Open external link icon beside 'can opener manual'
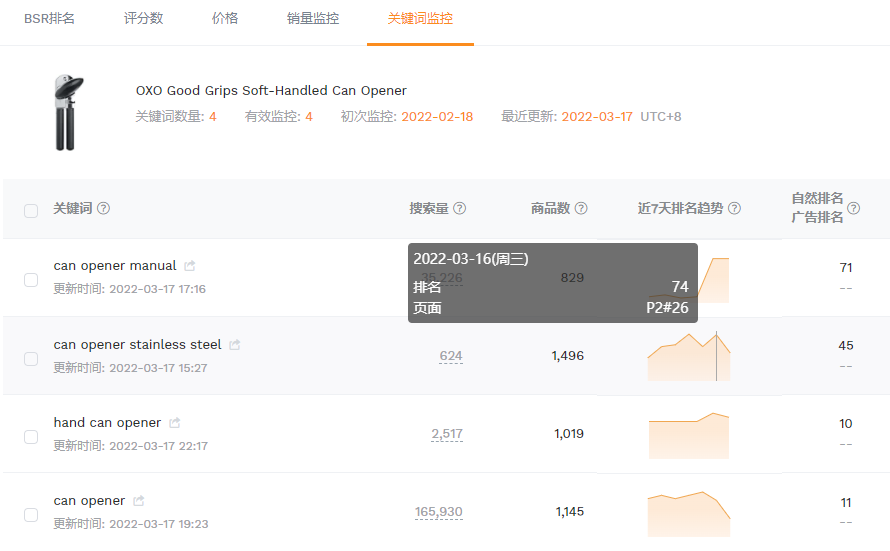The width and height of the screenshot is (890, 551). (190, 266)
